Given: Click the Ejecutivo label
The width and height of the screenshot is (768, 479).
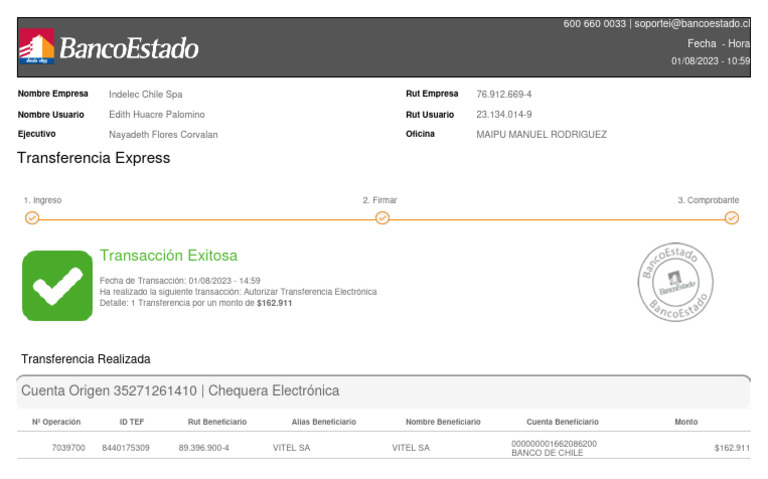Looking at the screenshot, I should coord(37,134).
